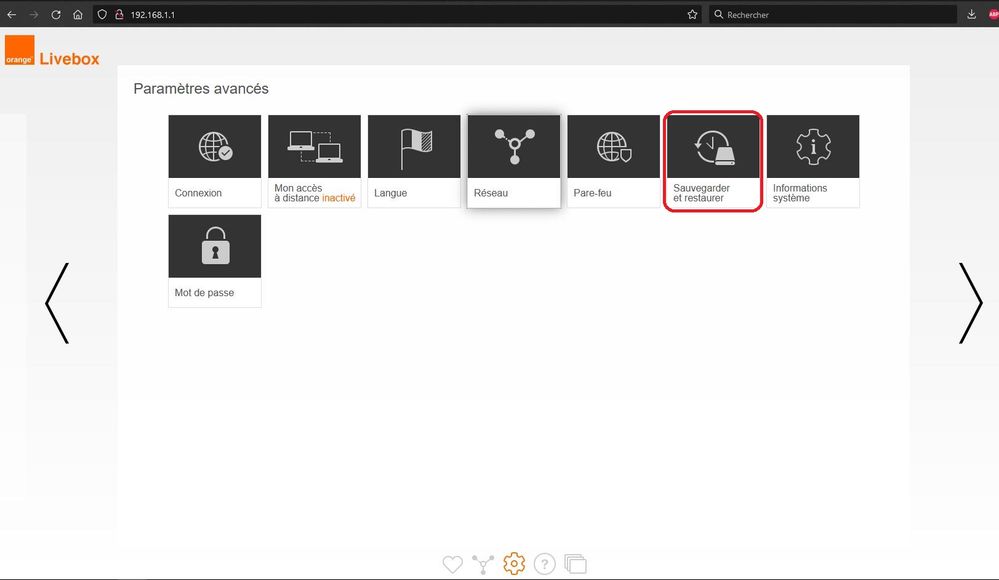
Task: Open the Pare-feu firewall tile
Action: pos(613,160)
